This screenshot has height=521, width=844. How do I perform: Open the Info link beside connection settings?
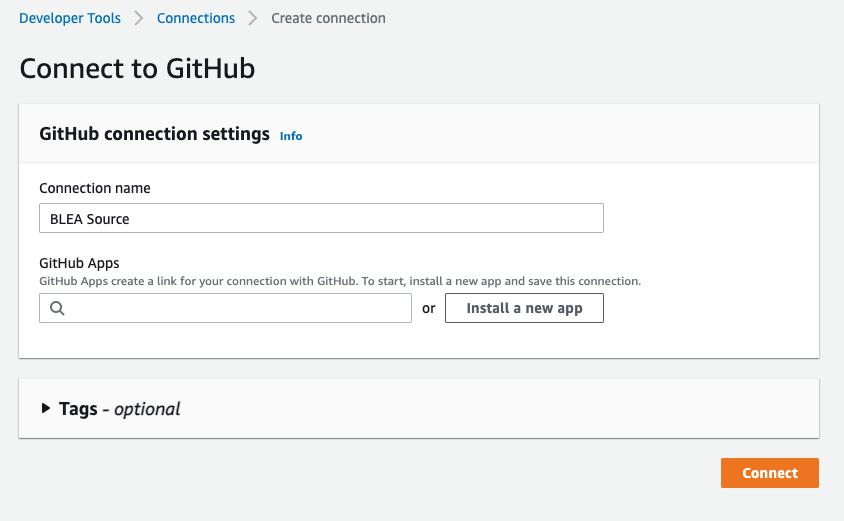coord(291,136)
